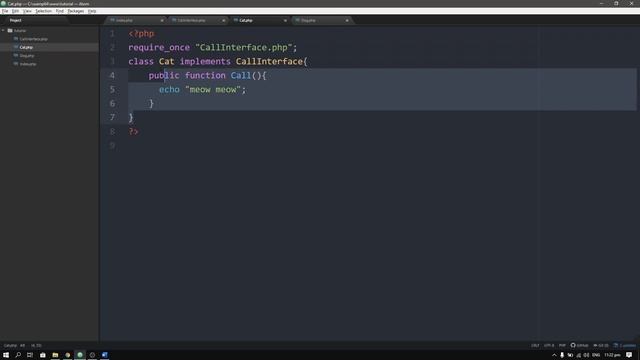
Task: Open Windows taskbar search
Action: [x=18, y=355]
